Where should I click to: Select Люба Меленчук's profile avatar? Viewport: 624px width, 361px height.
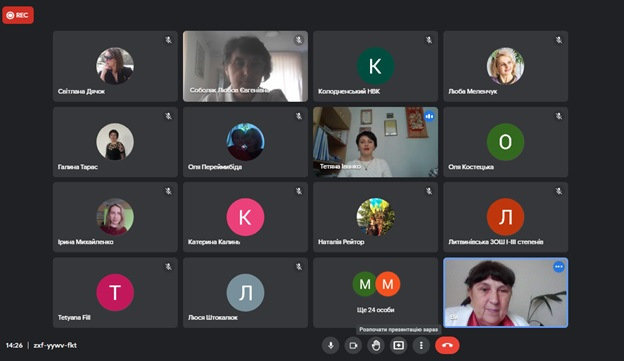(x=505, y=66)
